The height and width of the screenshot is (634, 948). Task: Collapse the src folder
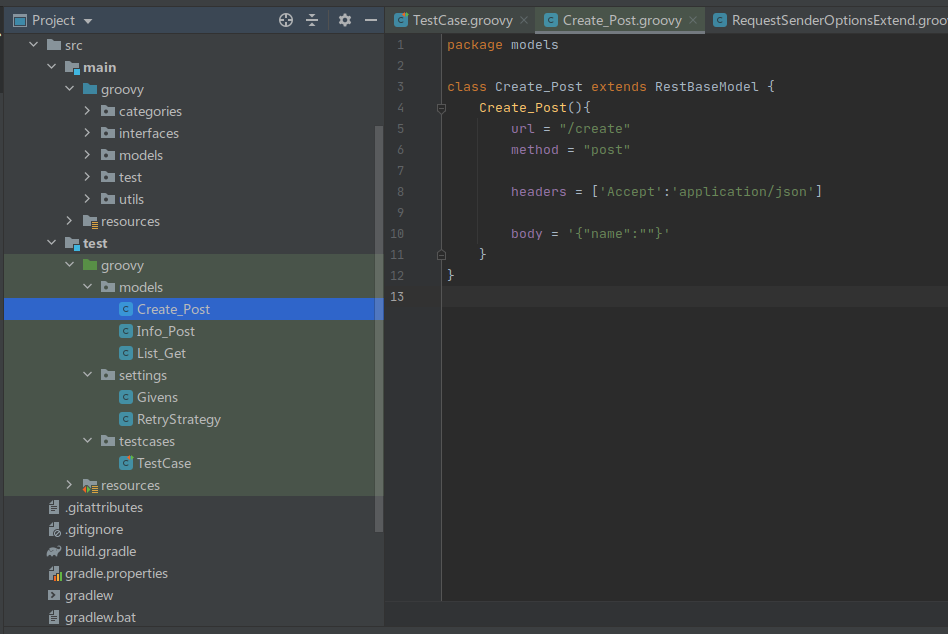pyautogui.click(x=34, y=45)
